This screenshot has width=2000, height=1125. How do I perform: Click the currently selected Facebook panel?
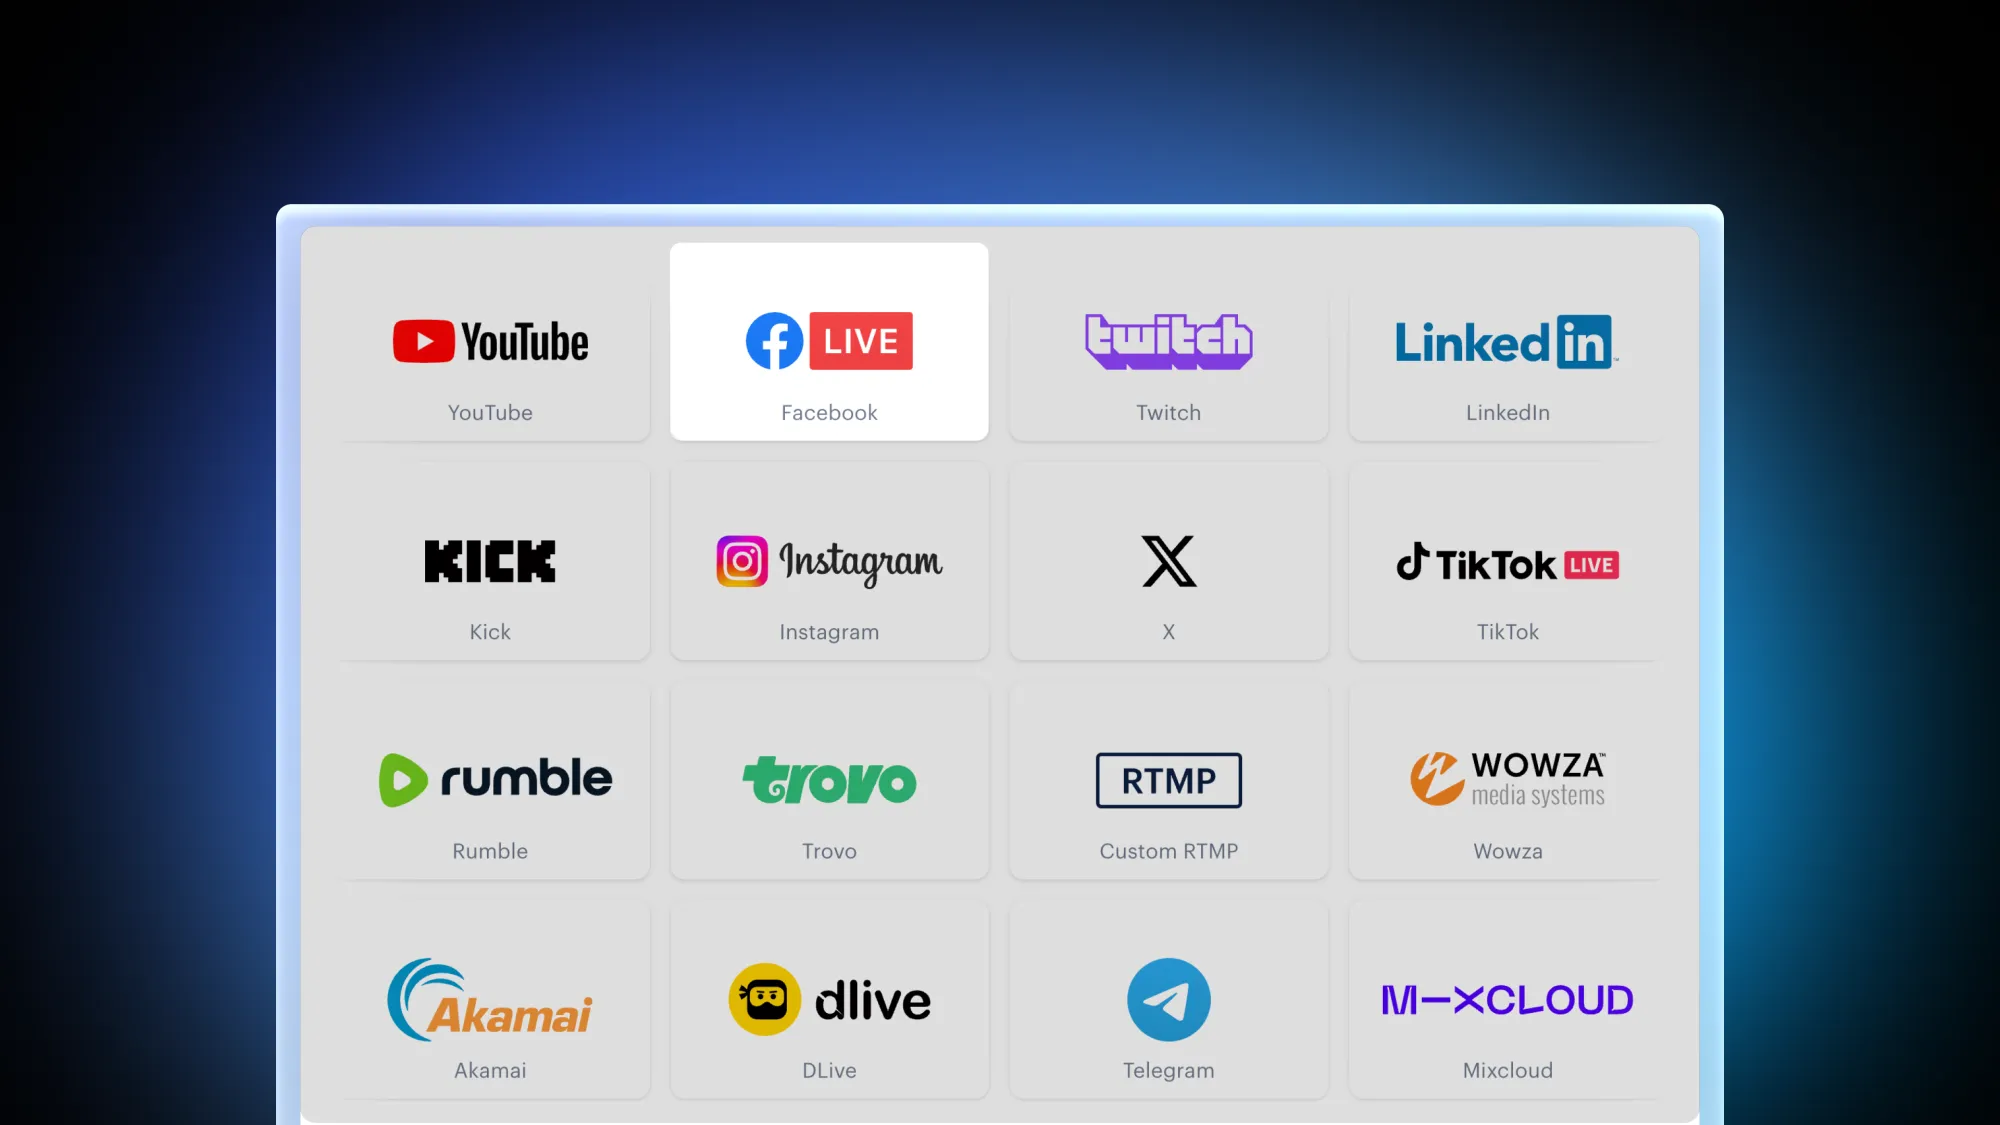click(x=830, y=341)
